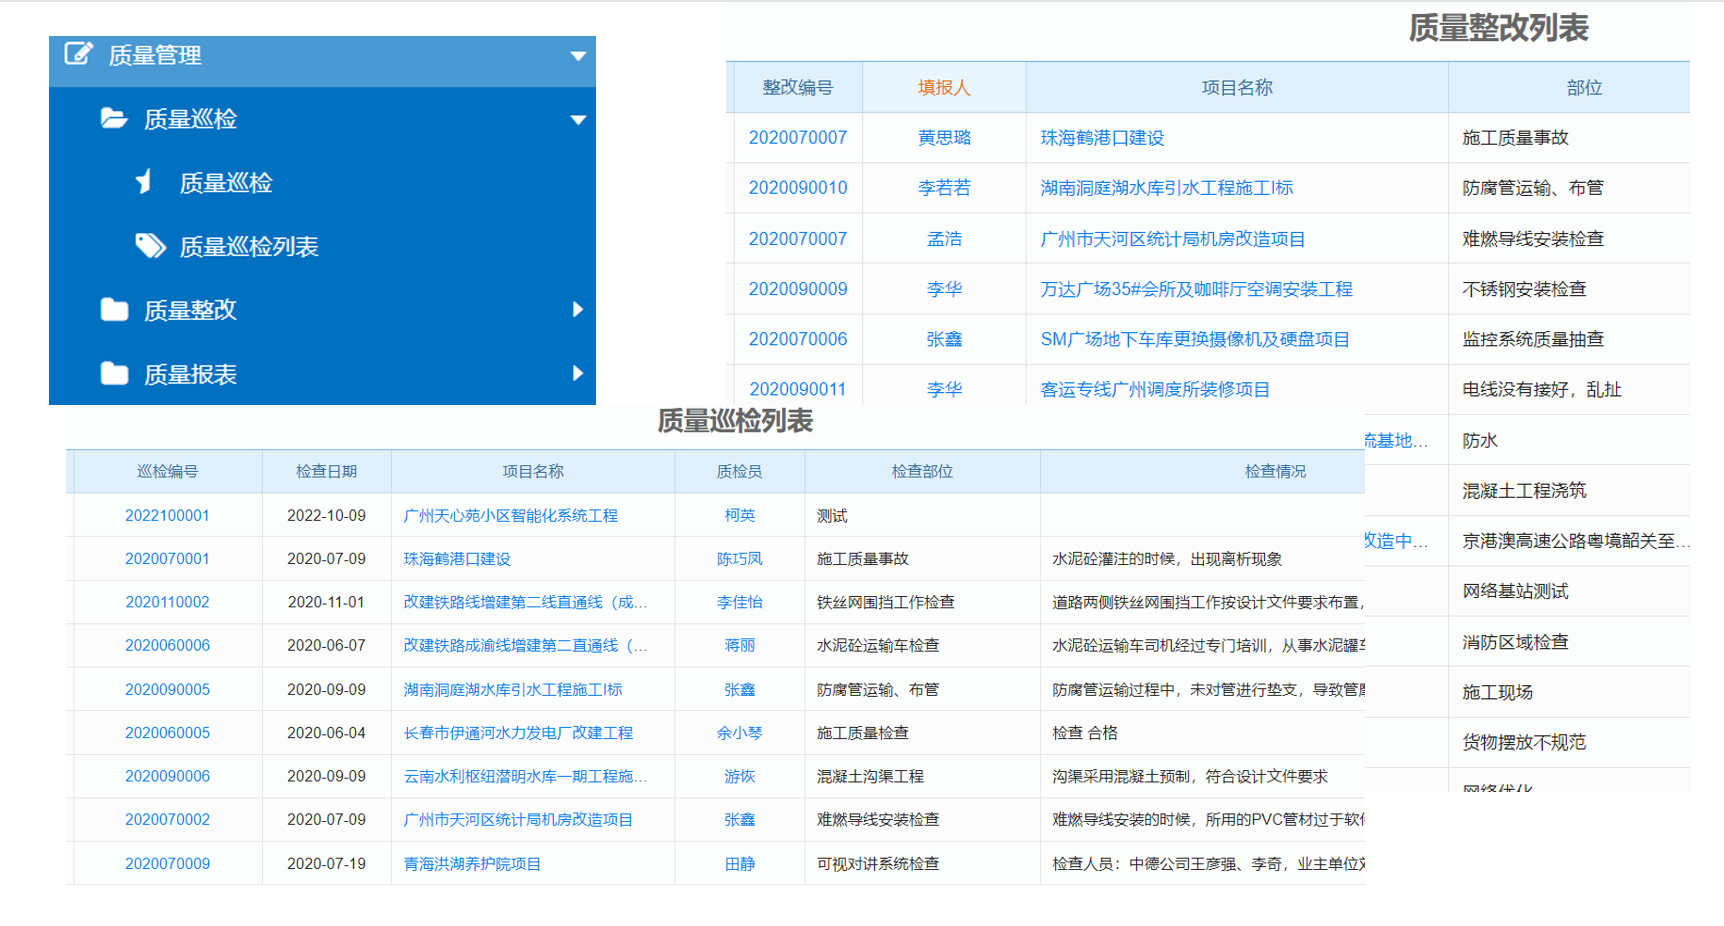
Task: Open project link 珠海鹤港口建设 in rectification list
Action: [x=1102, y=138]
